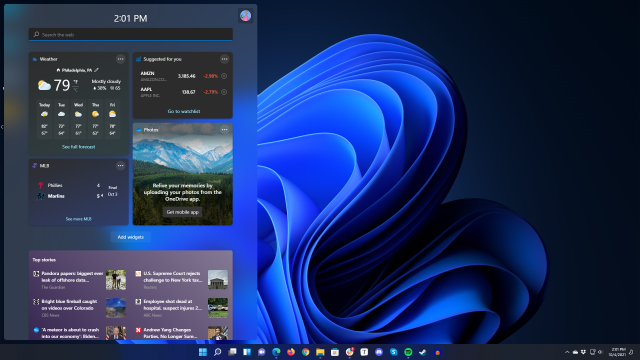
Task: Open the AAPL stock ticker
Action: coord(146,89)
